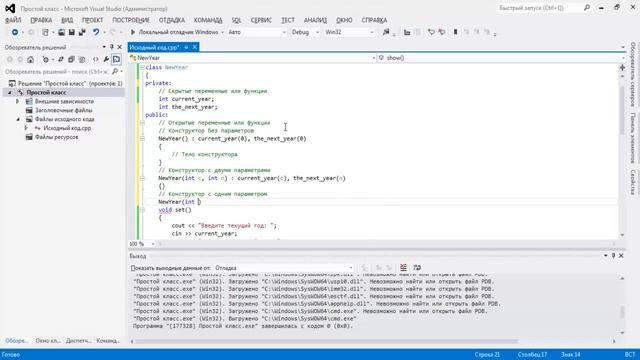Toggle word wrap in the Output panel
640x360 pixels.
417,268
